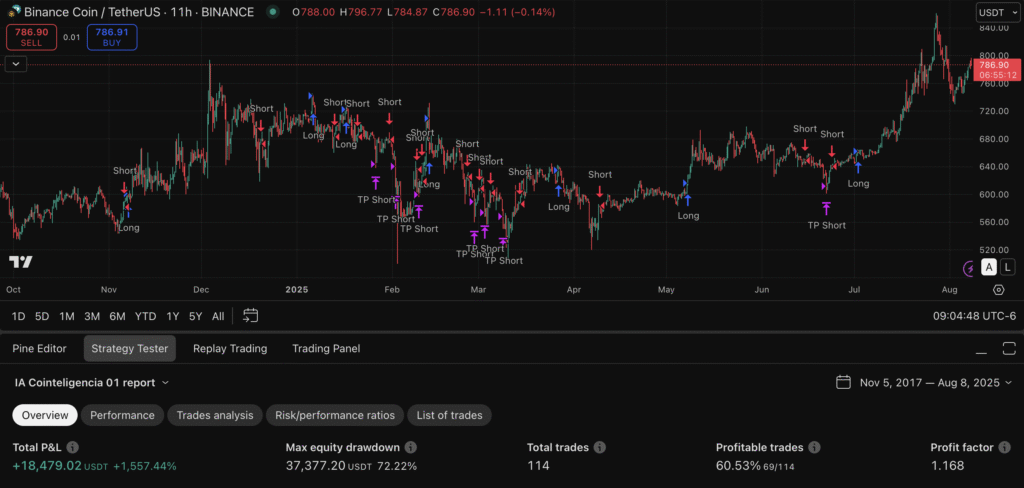The width and height of the screenshot is (1024, 488).
Task: Show info for Profit factor
Action: (x=1004, y=447)
